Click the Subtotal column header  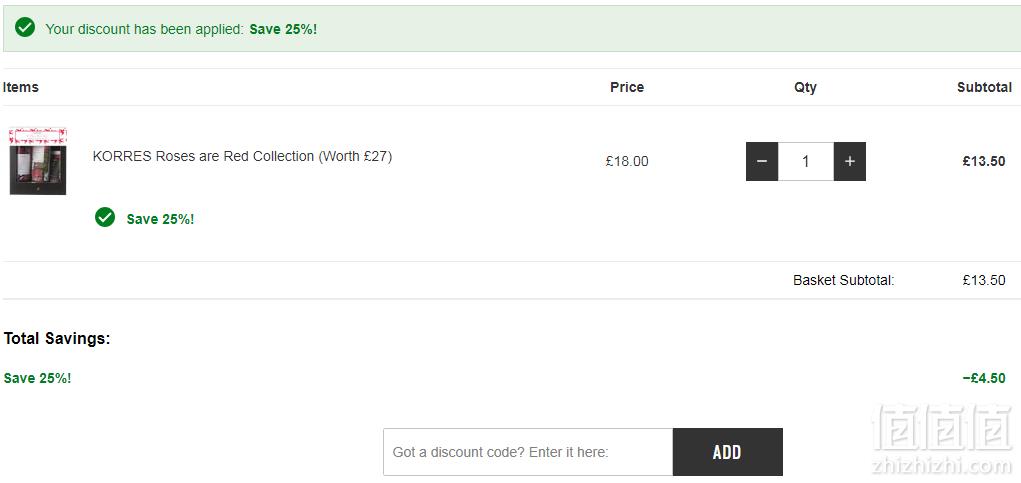985,87
